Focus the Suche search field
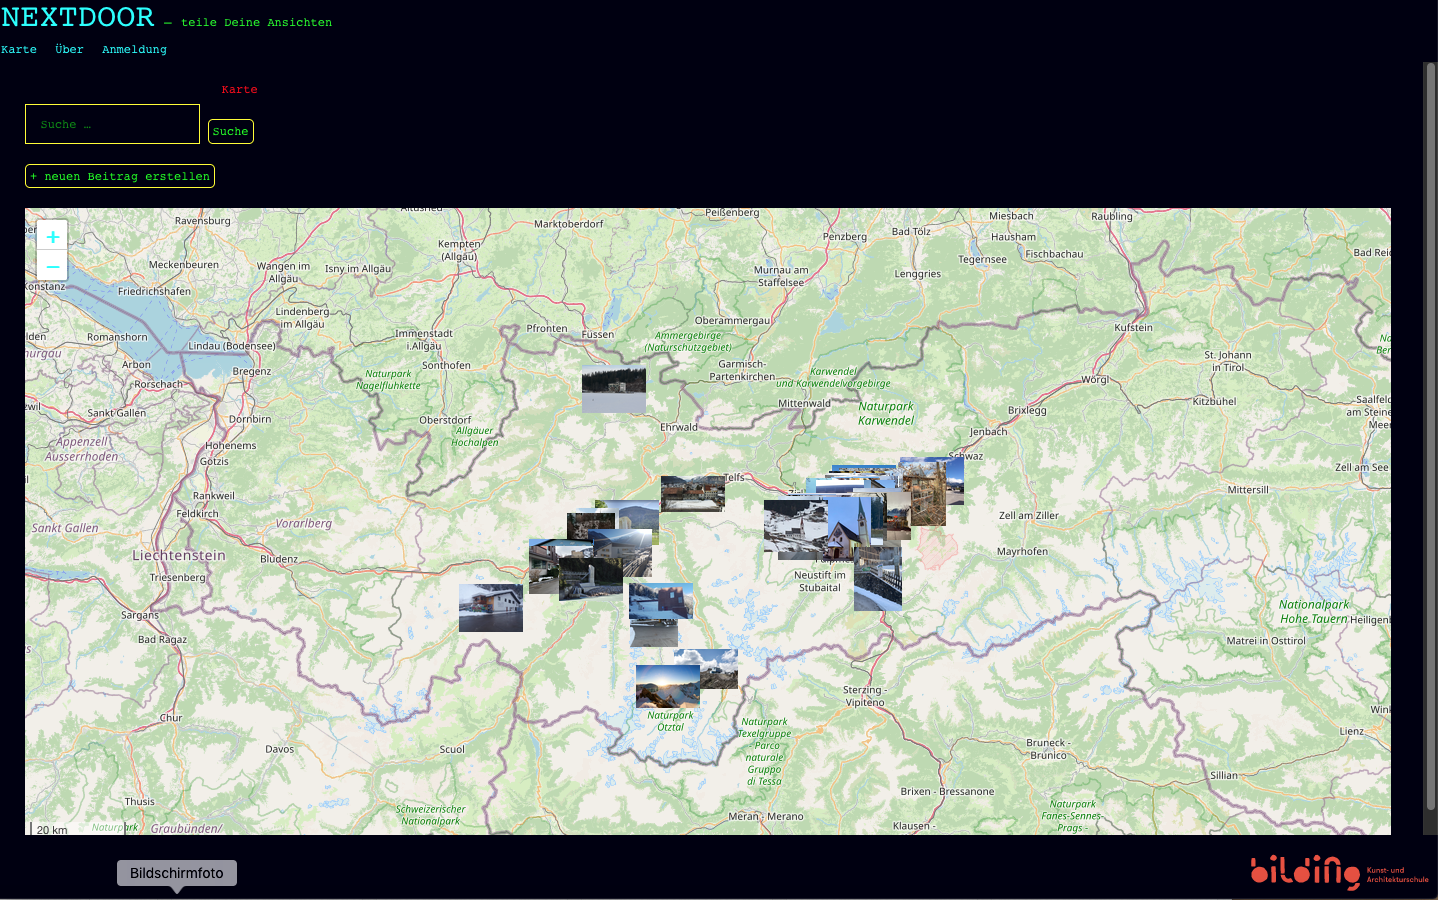 112,125
